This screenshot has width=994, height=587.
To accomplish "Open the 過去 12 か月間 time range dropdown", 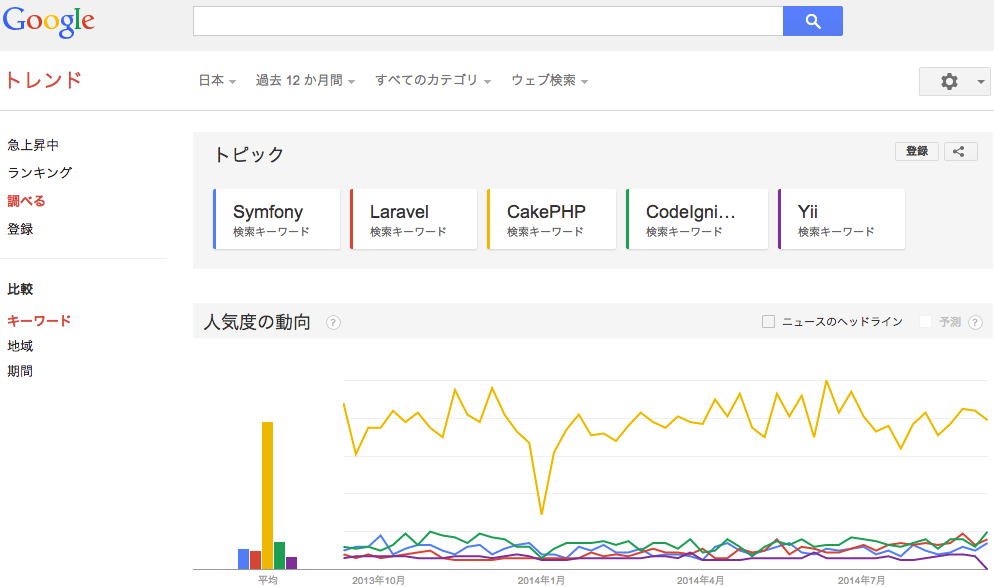I will click(305, 81).
